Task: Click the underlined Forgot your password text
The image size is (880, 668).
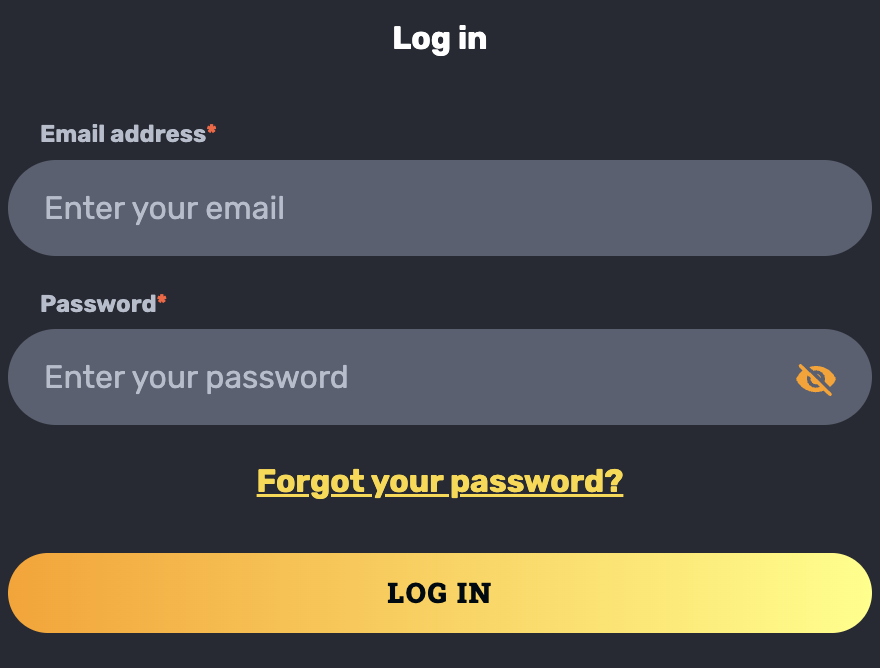Action: click(x=439, y=481)
